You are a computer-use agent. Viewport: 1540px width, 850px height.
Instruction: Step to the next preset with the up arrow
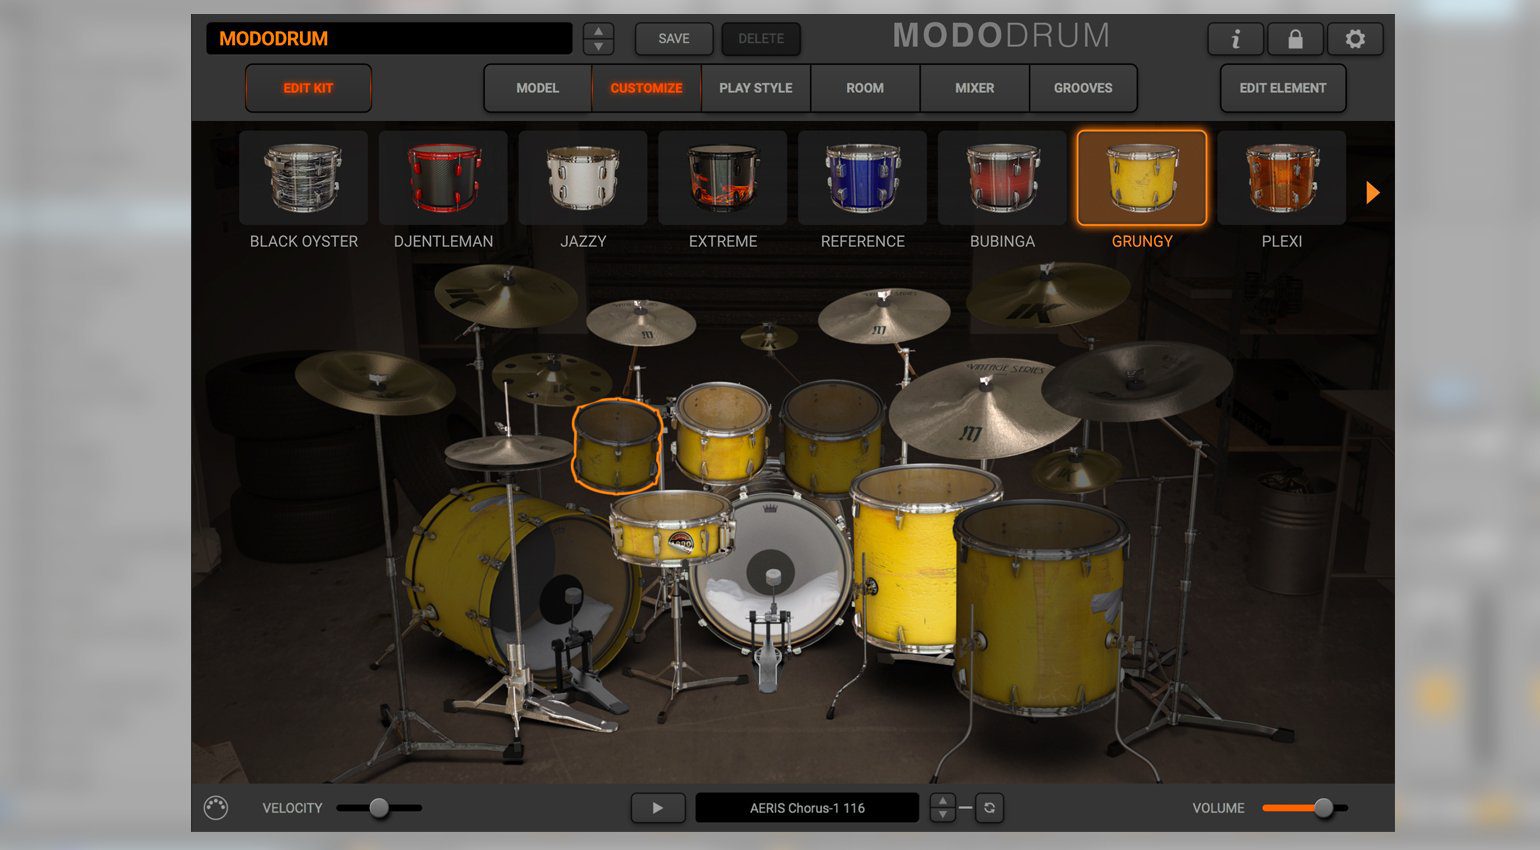point(599,31)
